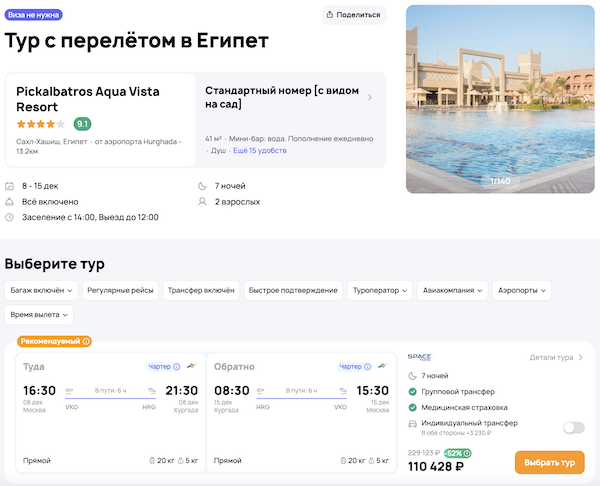The image size is (600, 486).
Task: Toggle the Трансфер включён filter chip
Action: click(200, 290)
